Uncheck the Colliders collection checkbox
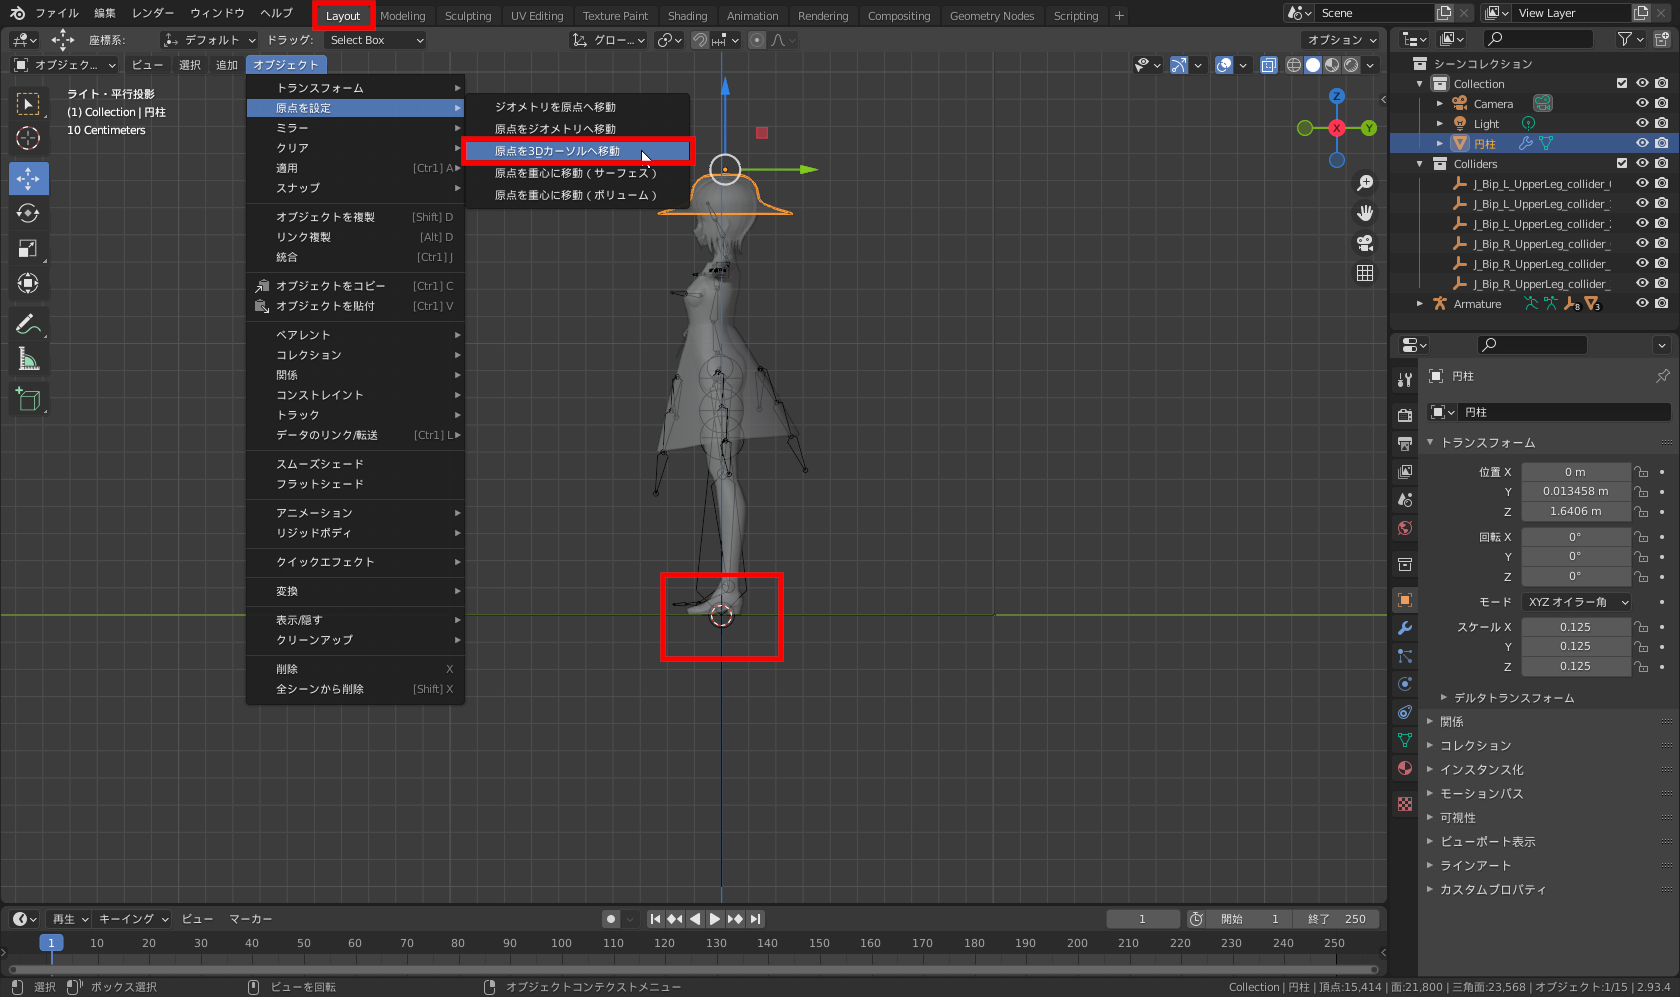1680x997 pixels. (1622, 164)
